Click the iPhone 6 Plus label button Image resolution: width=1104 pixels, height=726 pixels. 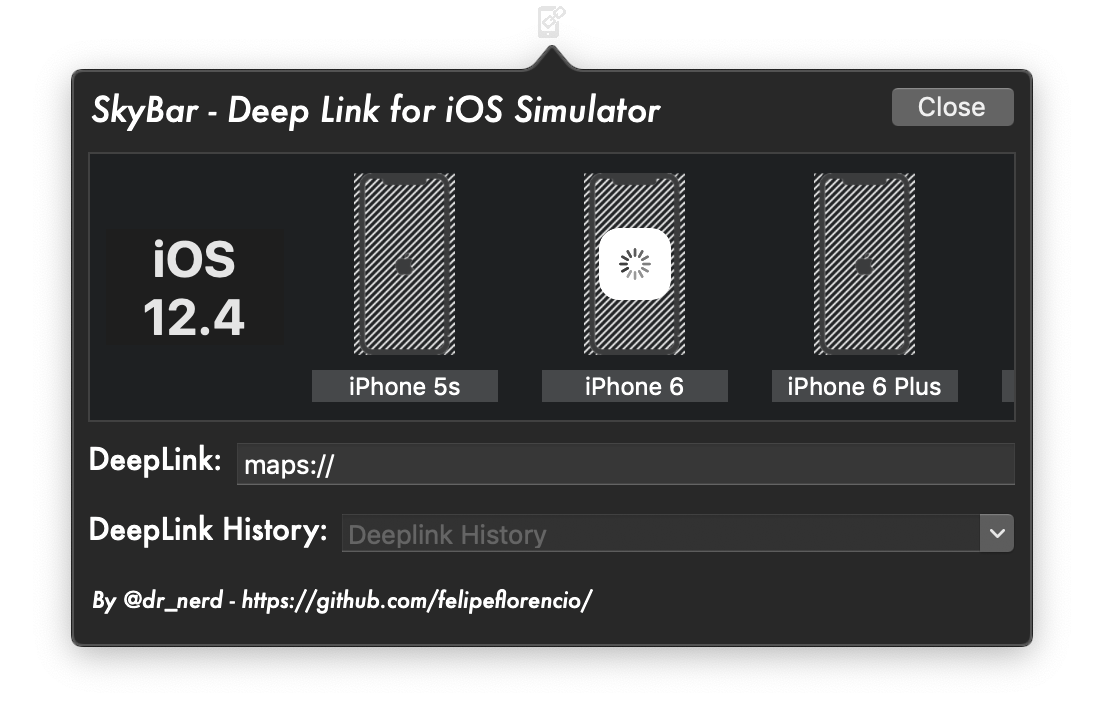pos(864,387)
